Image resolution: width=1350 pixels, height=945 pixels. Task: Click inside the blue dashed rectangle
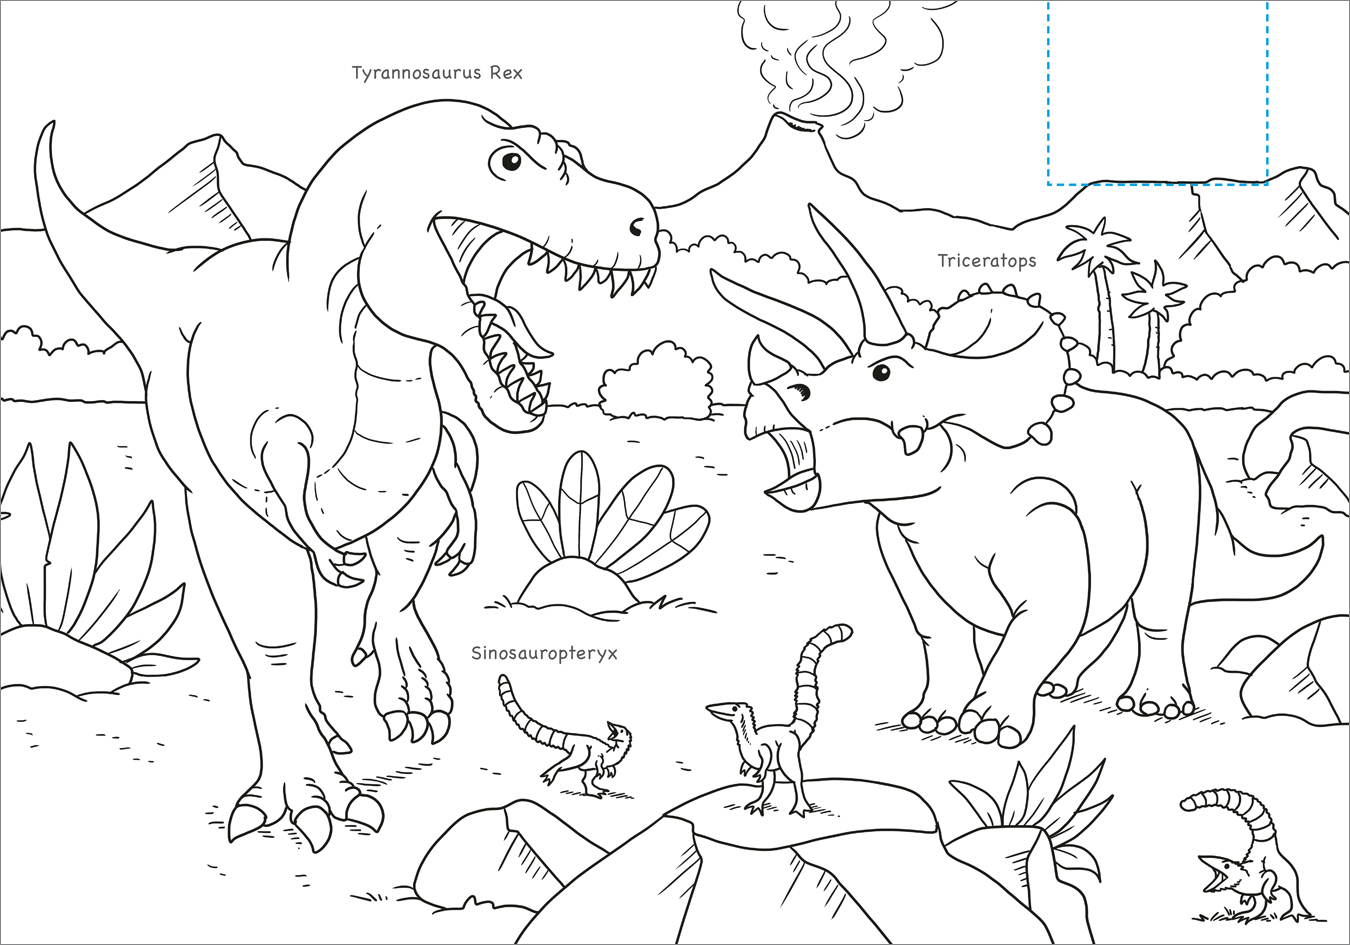(1157, 92)
